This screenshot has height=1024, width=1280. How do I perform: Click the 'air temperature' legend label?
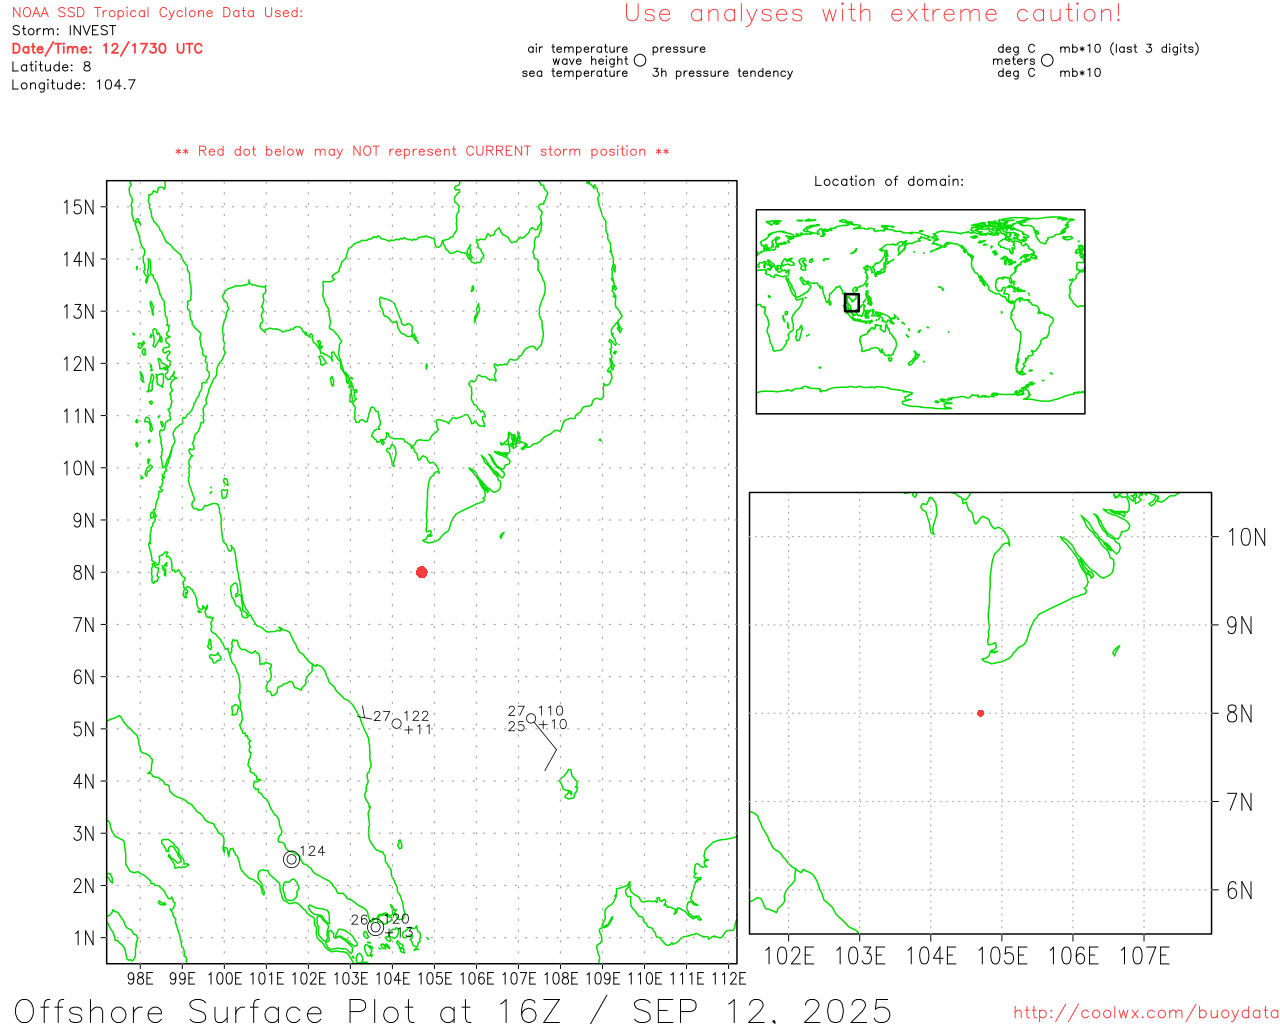[578, 49]
